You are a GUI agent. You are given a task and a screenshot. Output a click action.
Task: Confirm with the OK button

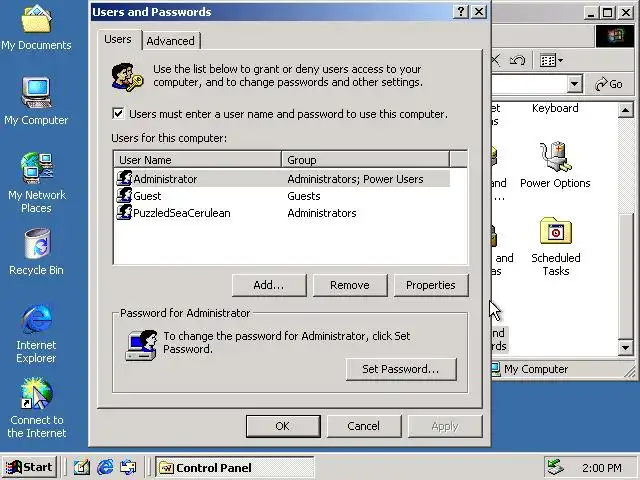tap(283, 426)
